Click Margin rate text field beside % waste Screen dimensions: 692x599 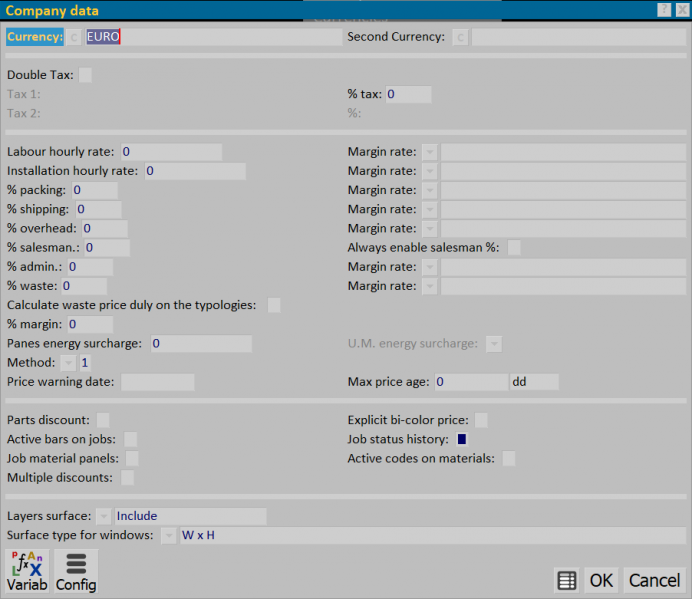pyautogui.click(x=563, y=286)
